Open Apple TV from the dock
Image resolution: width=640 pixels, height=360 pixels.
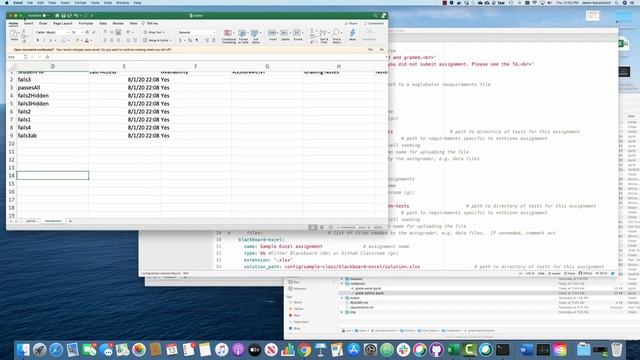click(x=255, y=350)
